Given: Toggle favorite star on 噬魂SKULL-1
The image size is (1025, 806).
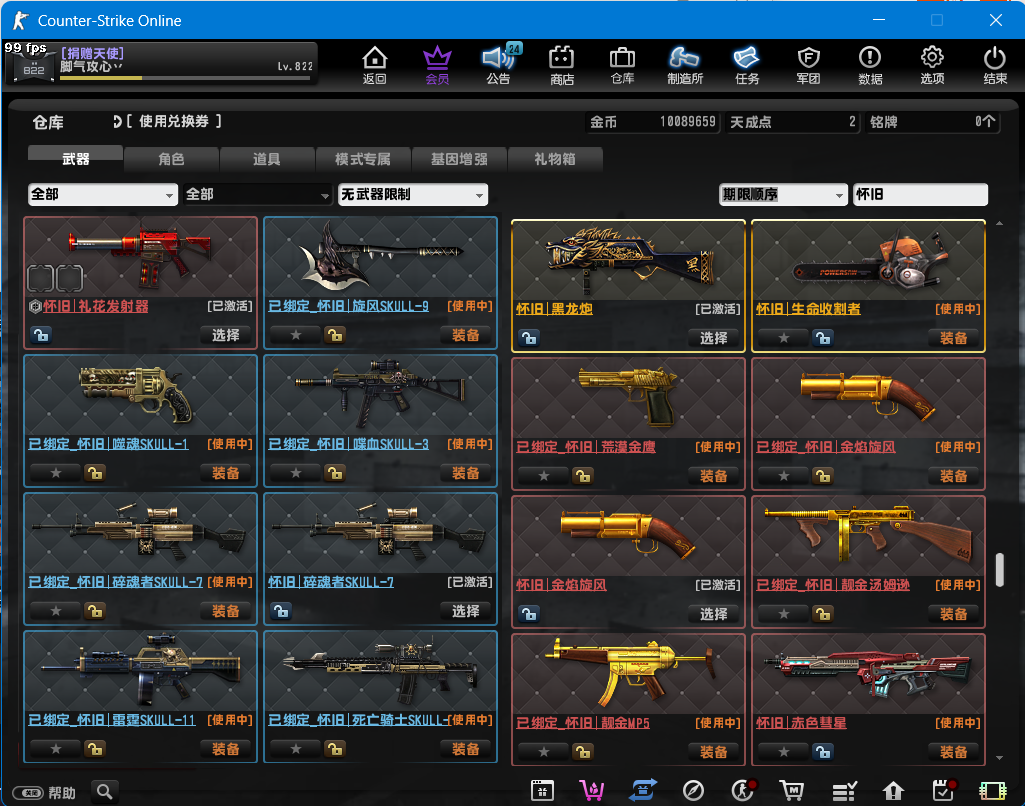Looking at the screenshot, I should 56,473.
